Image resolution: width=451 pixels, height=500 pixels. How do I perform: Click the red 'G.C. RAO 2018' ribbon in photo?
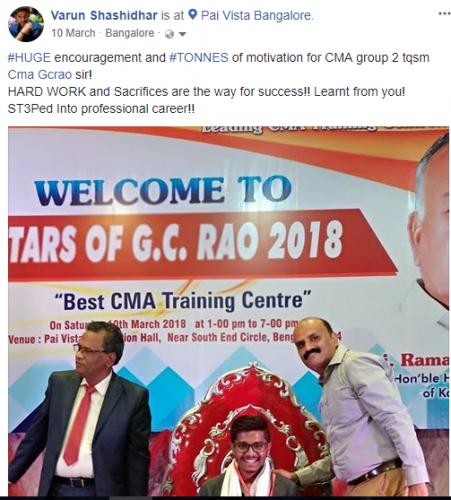(x=200, y=245)
